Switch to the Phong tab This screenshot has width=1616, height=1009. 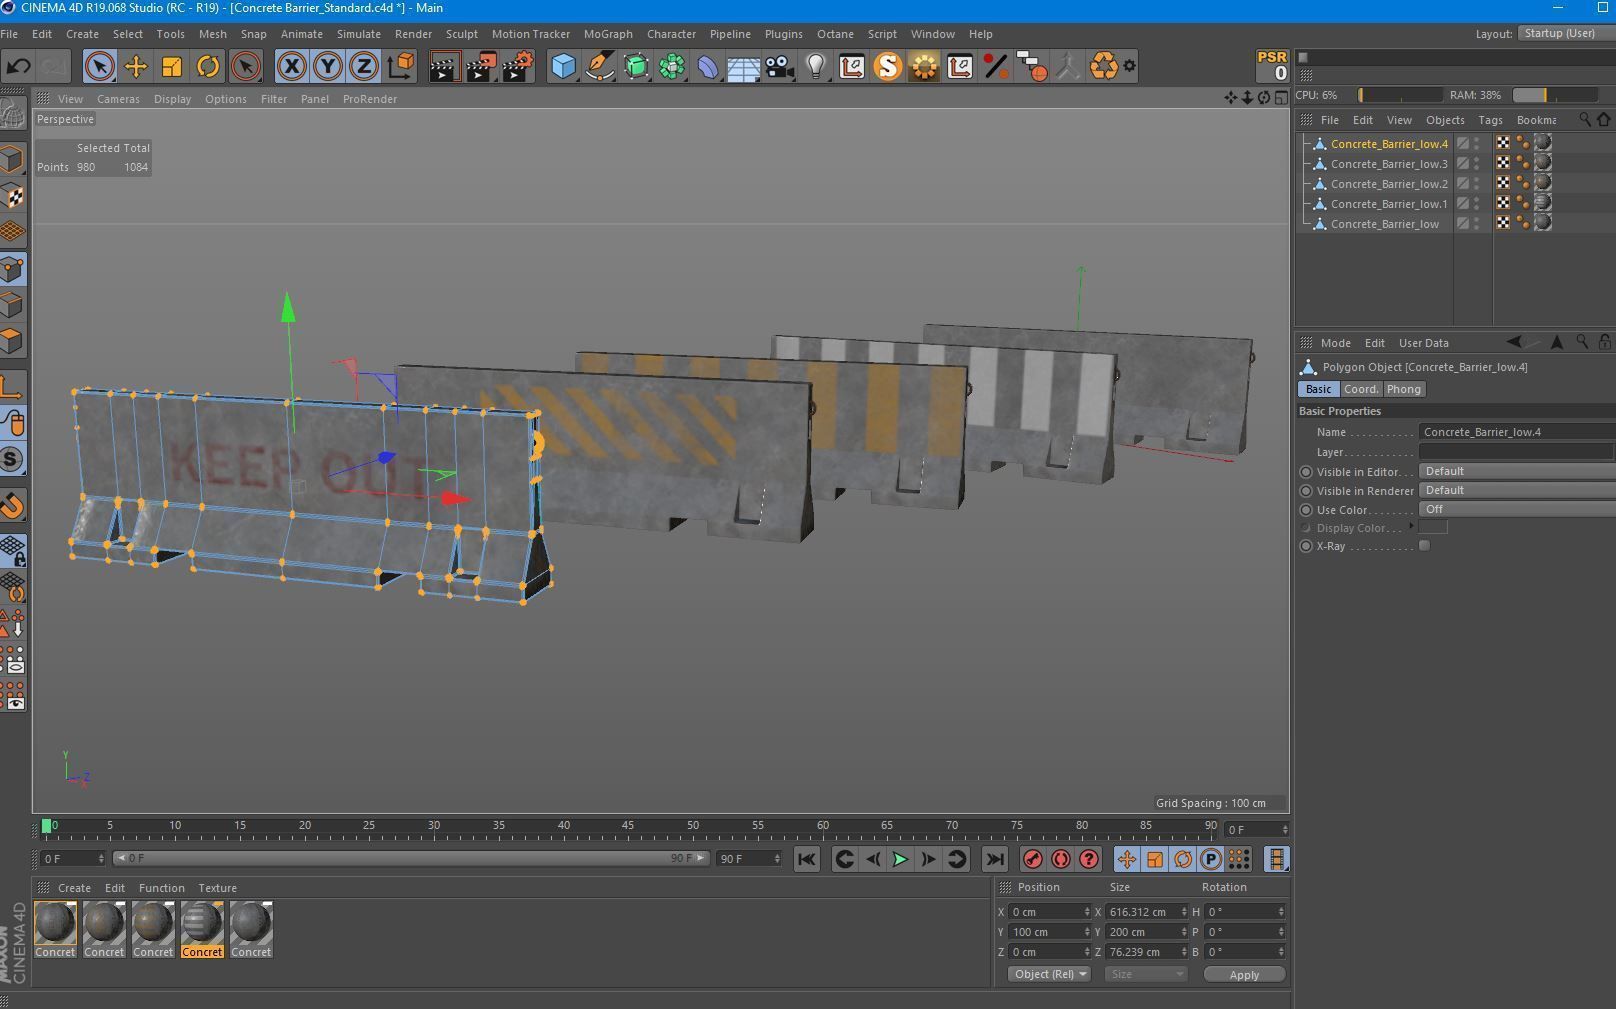(x=1403, y=389)
